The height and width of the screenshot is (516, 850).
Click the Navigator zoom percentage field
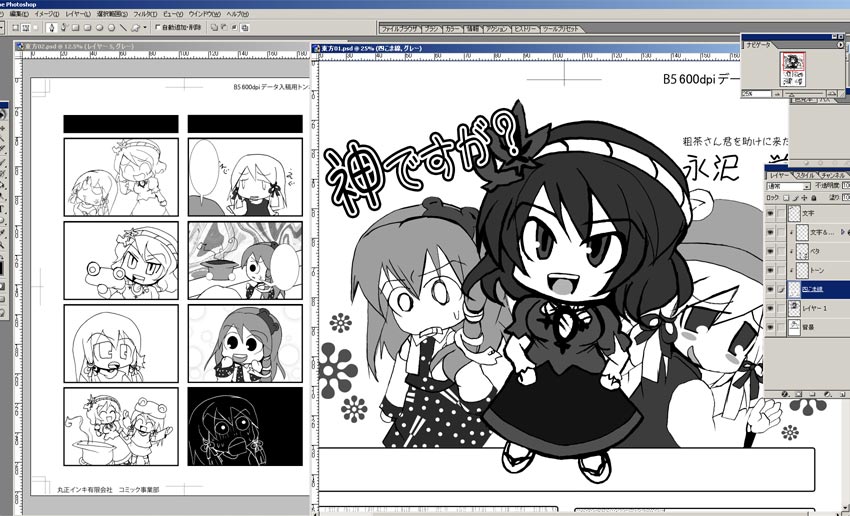(756, 94)
